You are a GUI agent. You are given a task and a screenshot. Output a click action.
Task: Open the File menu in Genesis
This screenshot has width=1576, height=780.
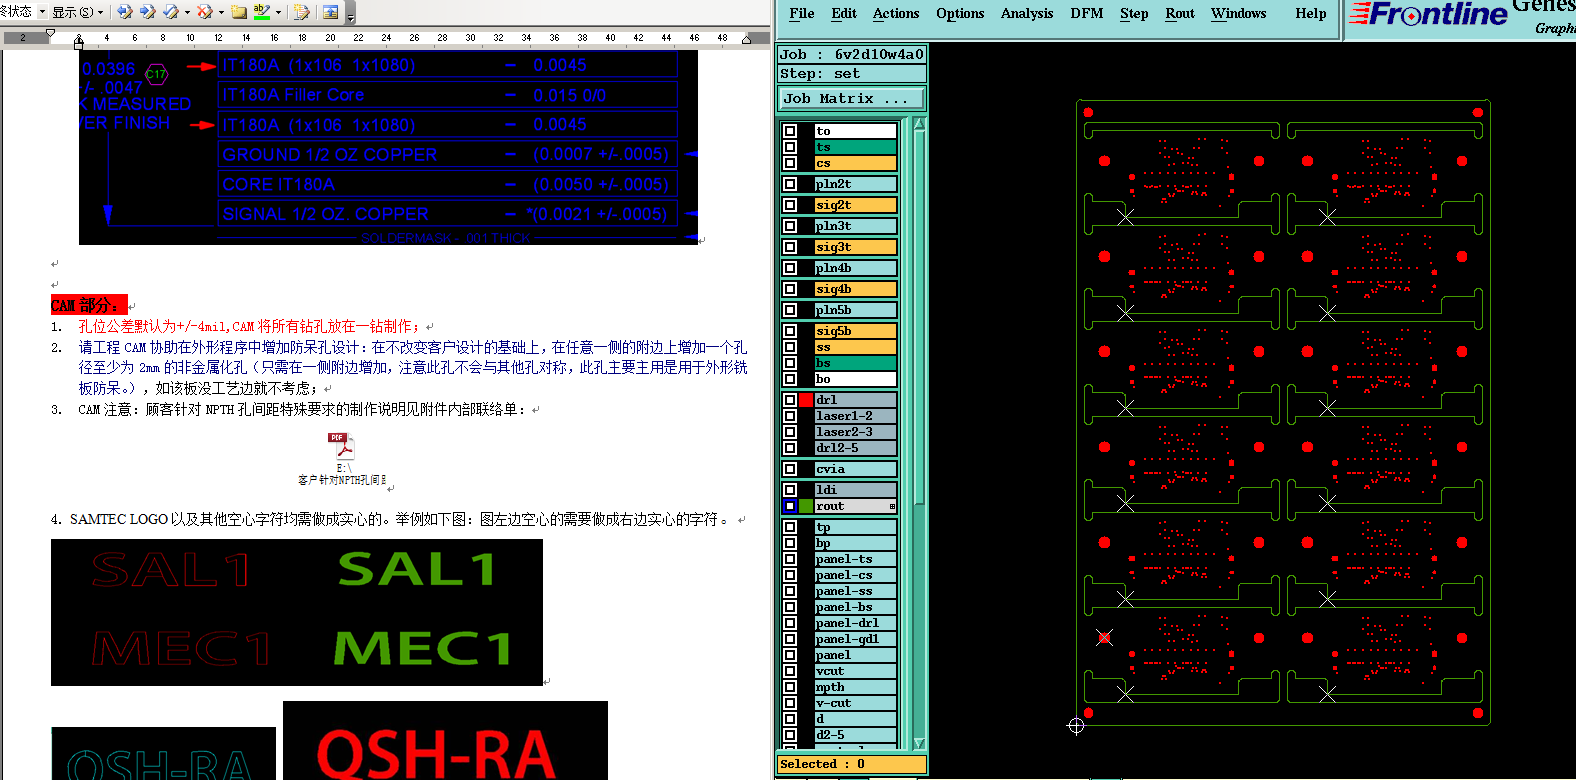[x=802, y=14]
